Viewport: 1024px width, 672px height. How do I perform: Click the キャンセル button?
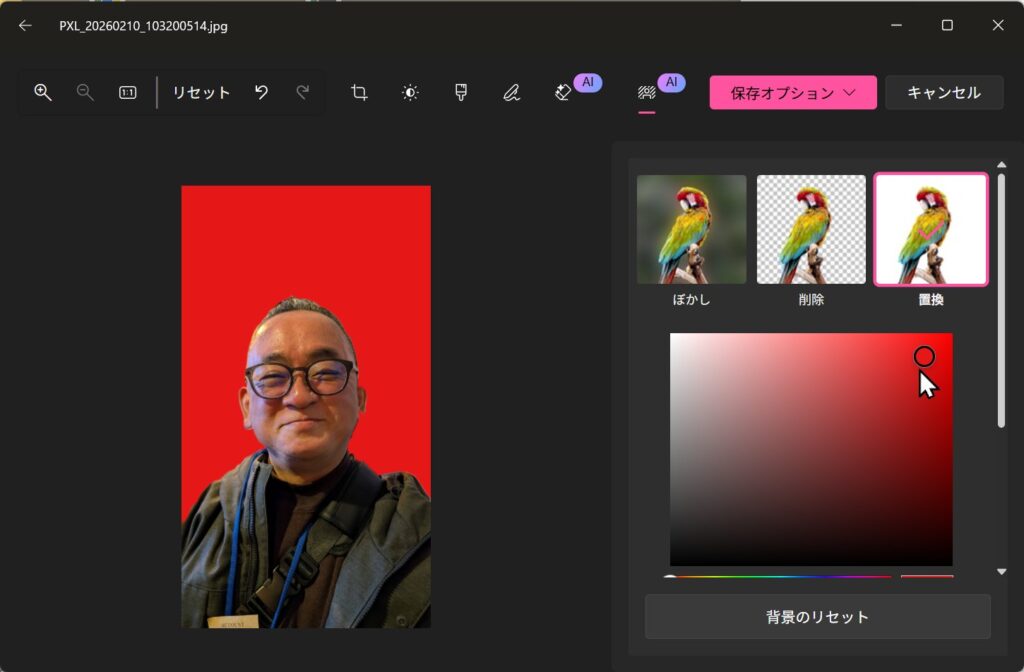point(943,92)
